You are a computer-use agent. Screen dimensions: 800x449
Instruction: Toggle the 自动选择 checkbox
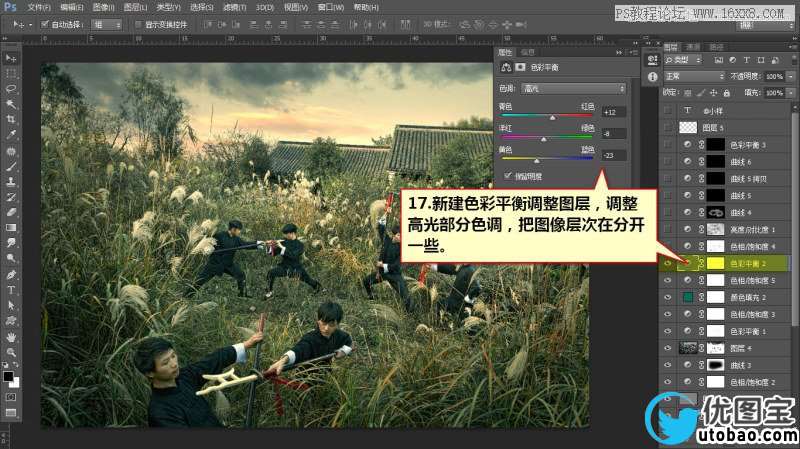click(44, 24)
